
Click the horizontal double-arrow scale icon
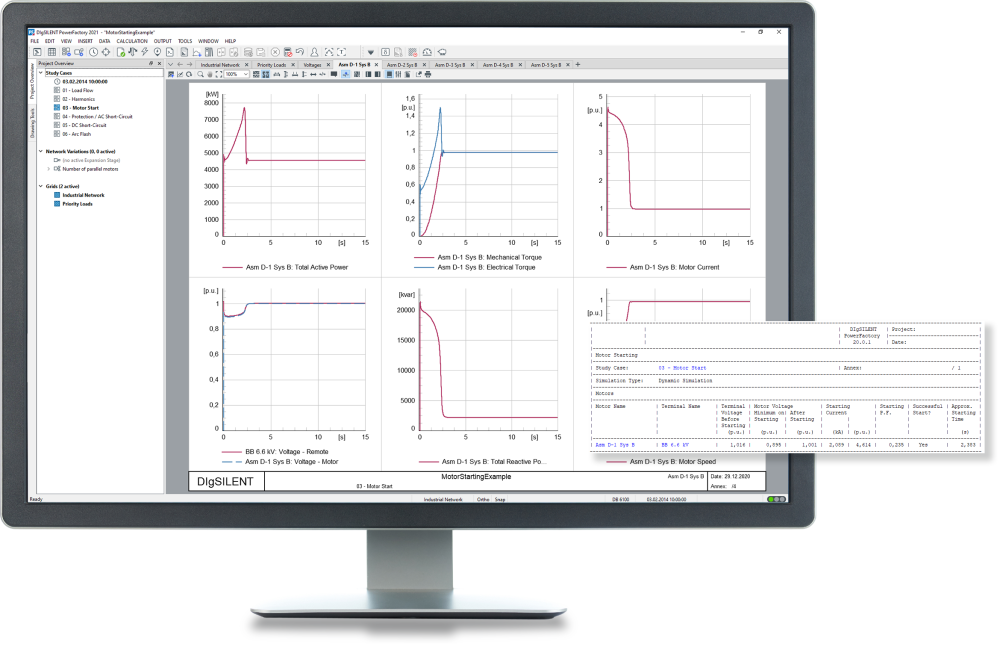pyautogui.click(x=313, y=75)
